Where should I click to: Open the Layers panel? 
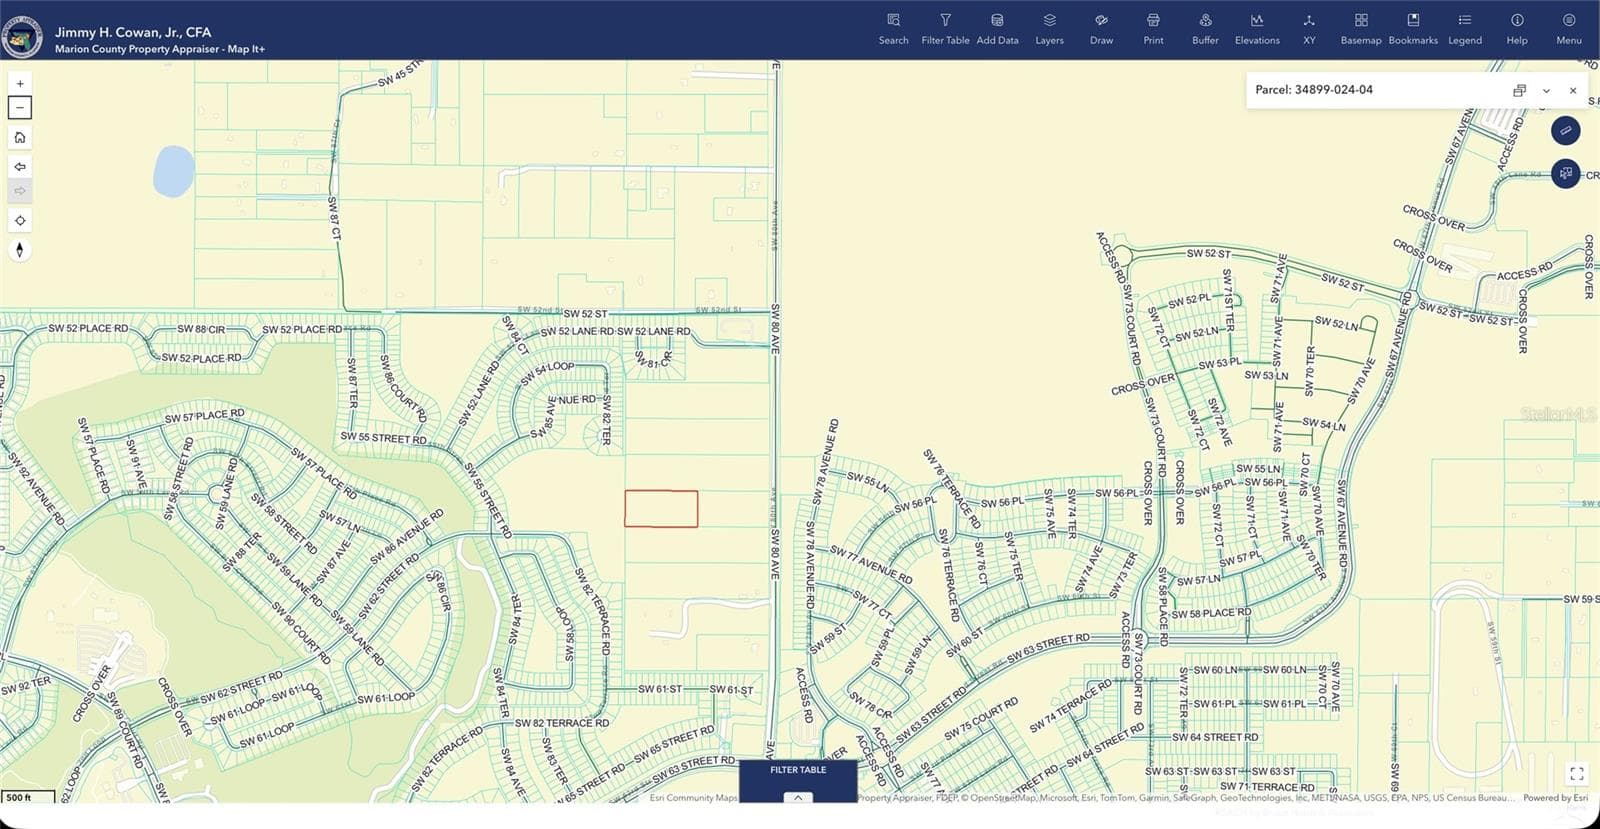point(1049,29)
